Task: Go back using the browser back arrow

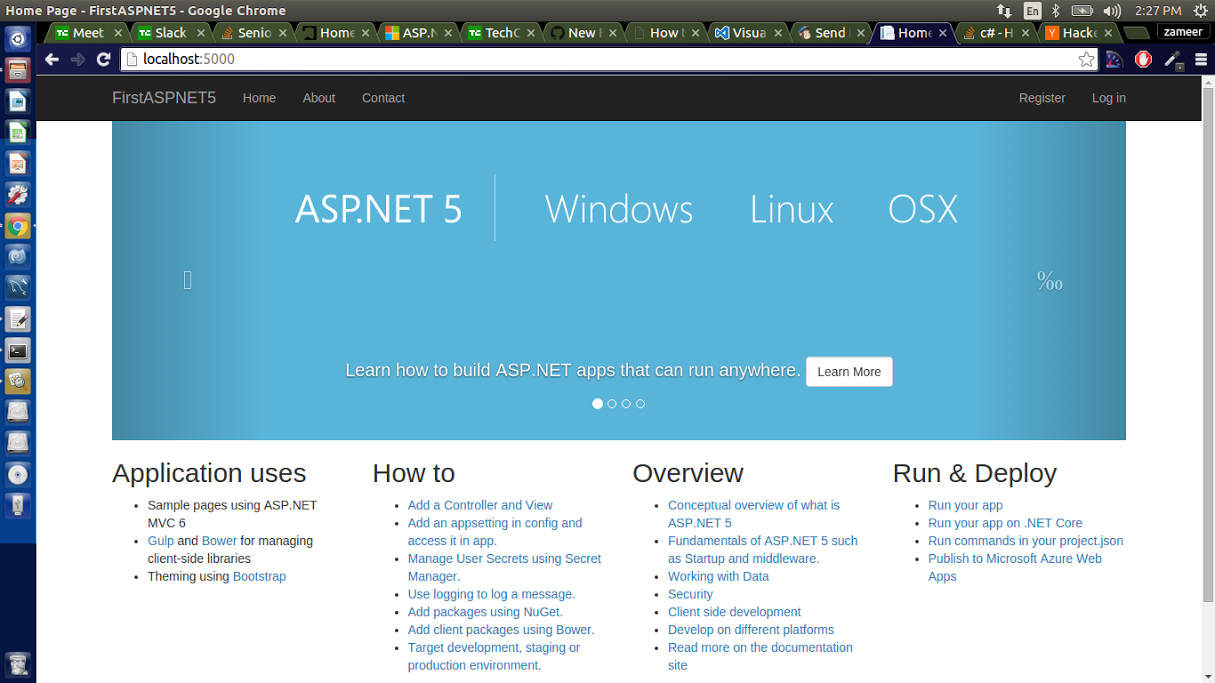Action: pyautogui.click(x=52, y=59)
